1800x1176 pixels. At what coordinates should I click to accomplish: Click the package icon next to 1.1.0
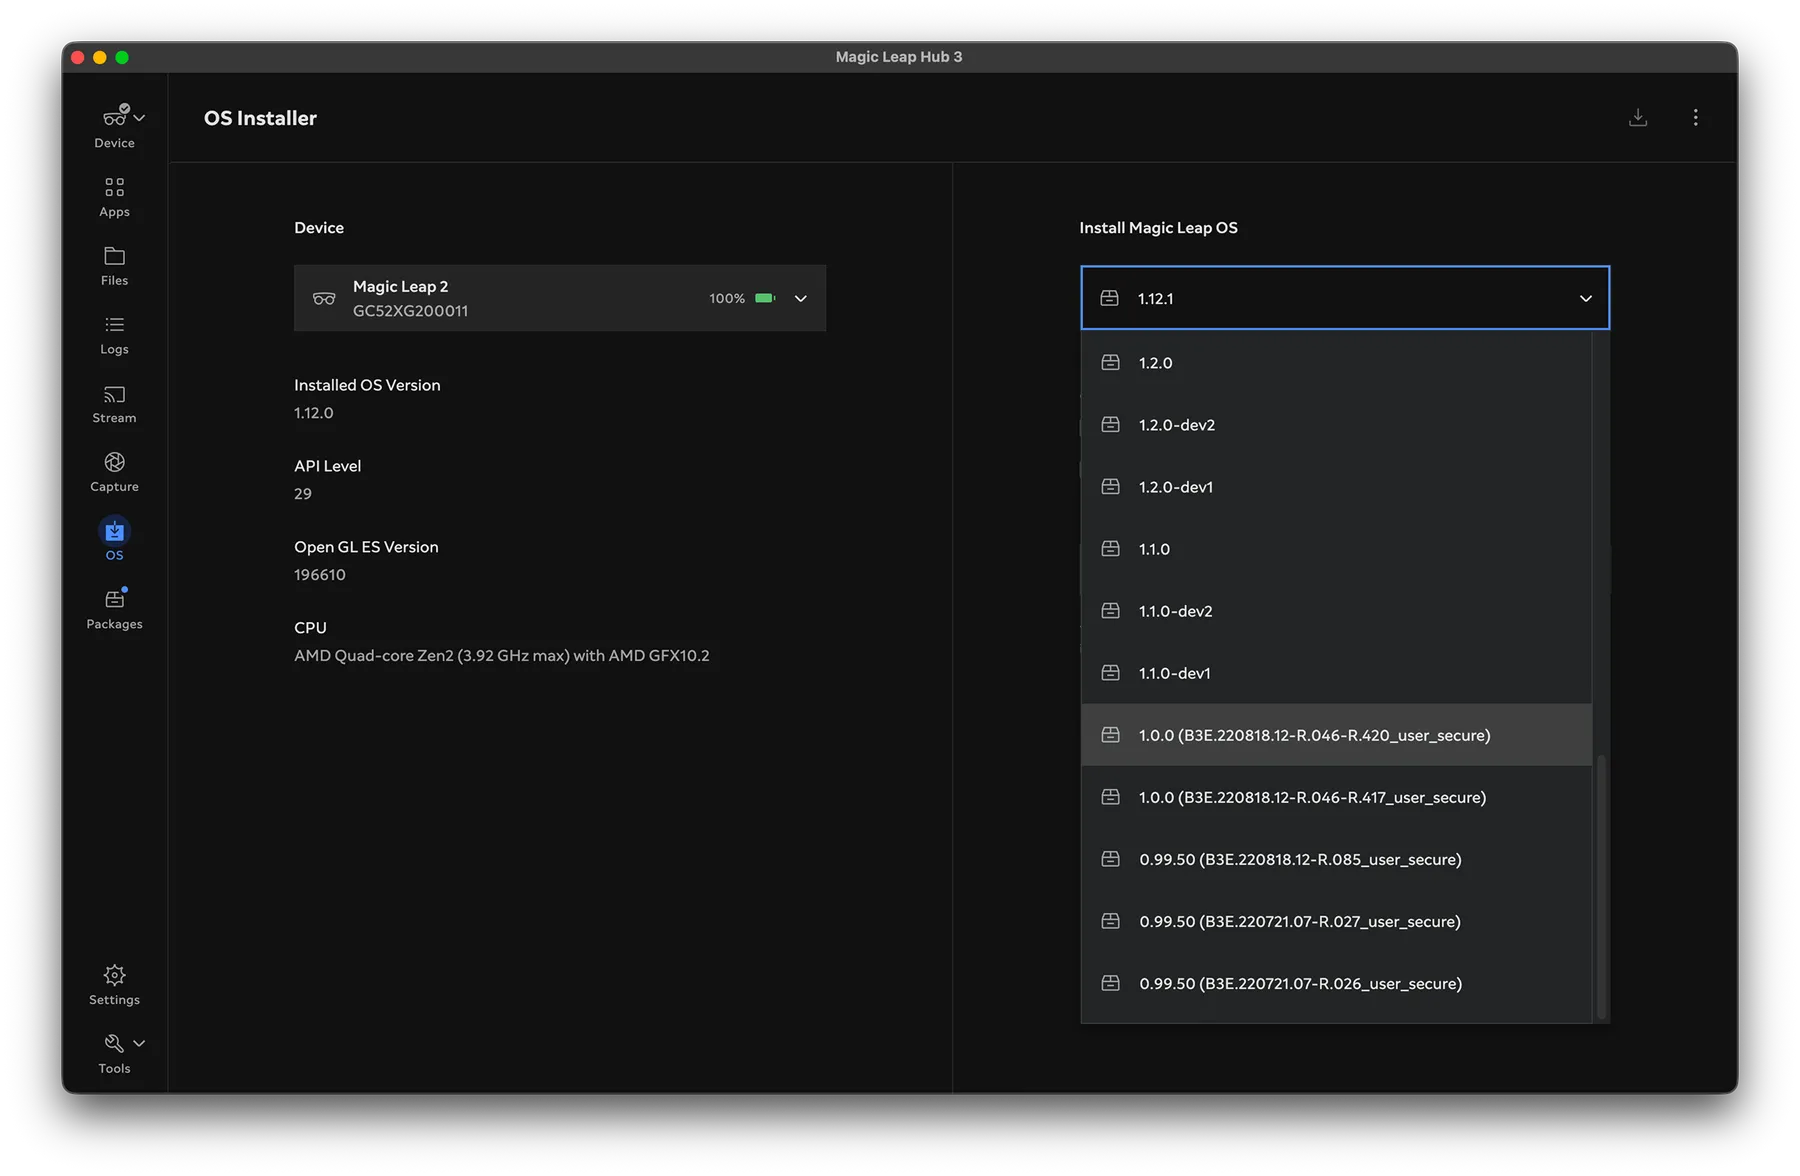[x=1110, y=549]
